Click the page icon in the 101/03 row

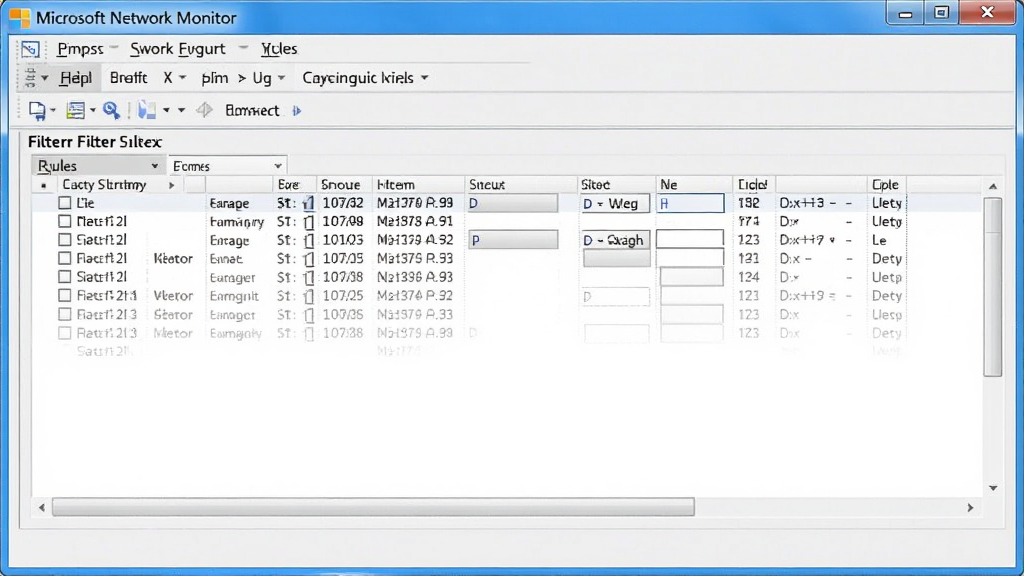(x=309, y=240)
